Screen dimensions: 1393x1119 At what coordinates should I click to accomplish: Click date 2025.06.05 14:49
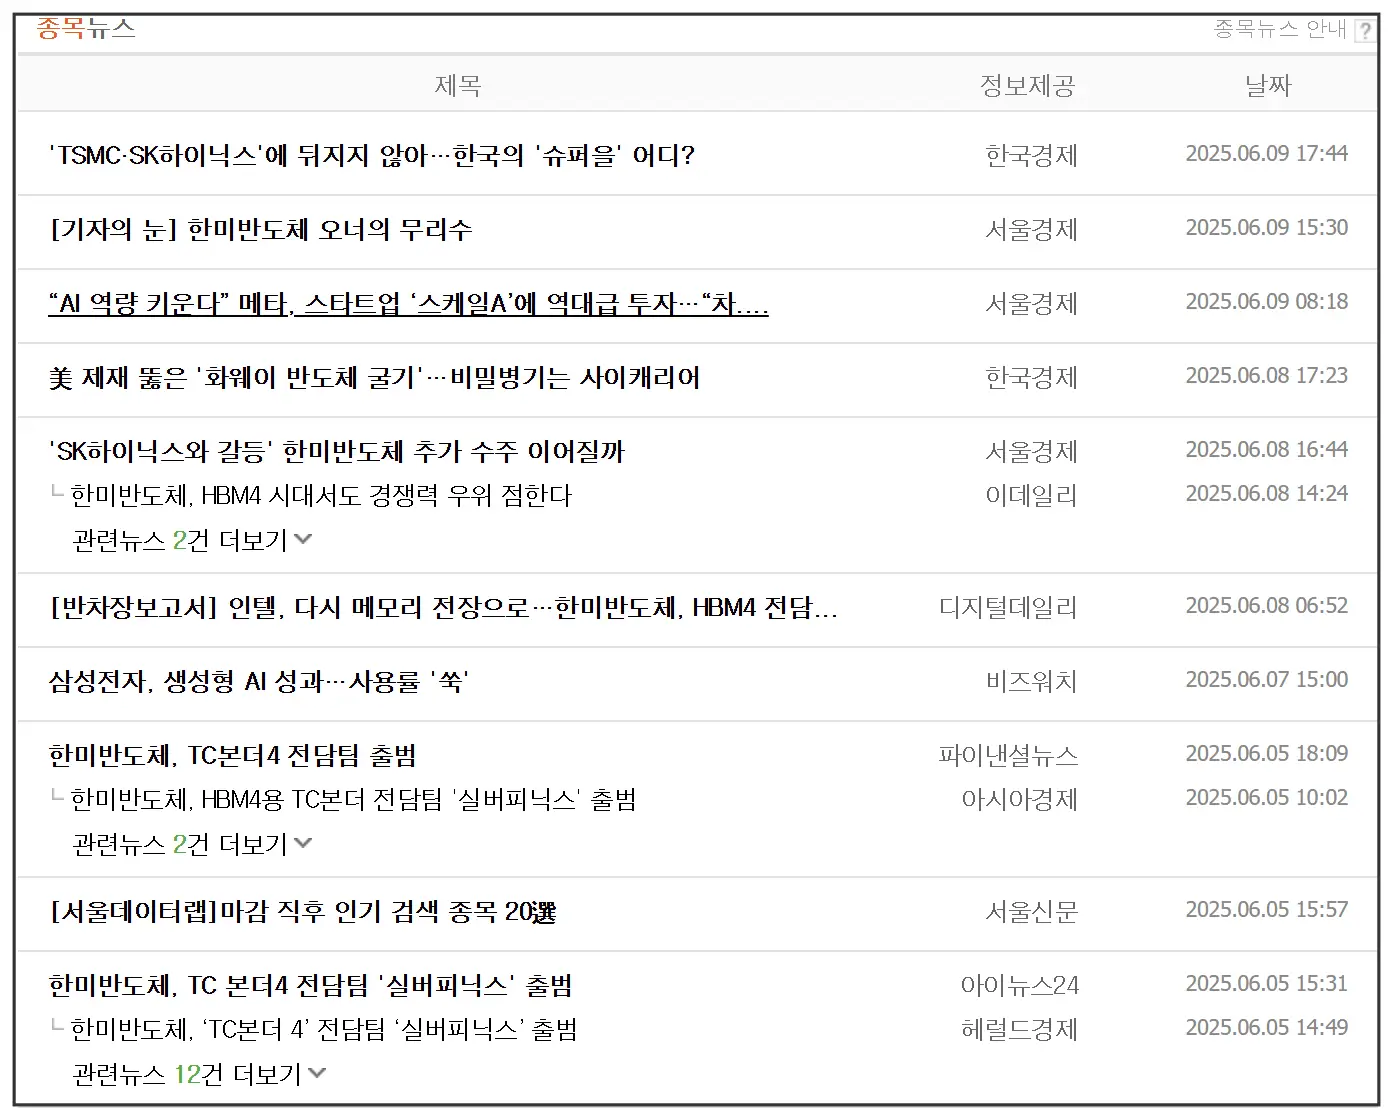pos(1267,1028)
